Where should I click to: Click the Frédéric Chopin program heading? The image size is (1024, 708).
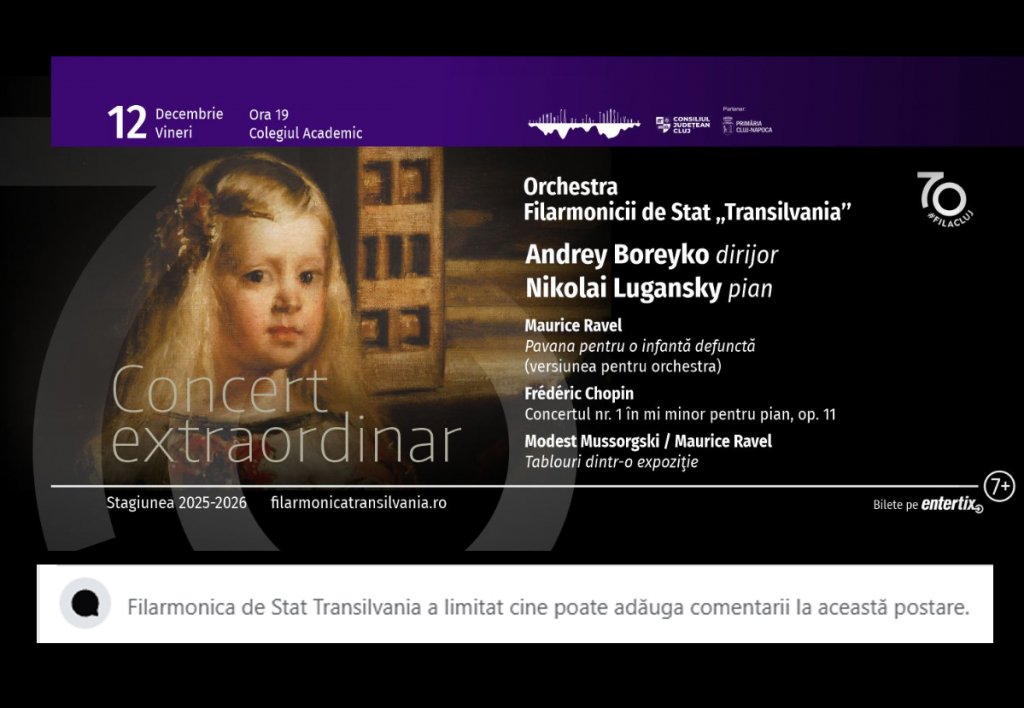pos(579,394)
